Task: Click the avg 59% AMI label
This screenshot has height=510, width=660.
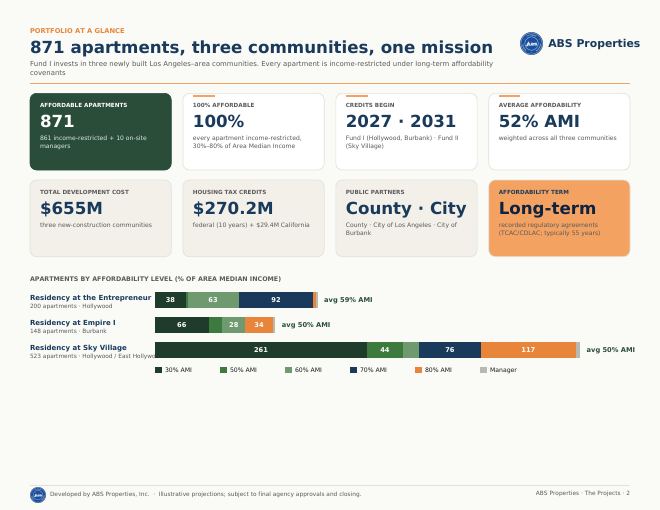Action: pyautogui.click(x=348, y=300)
